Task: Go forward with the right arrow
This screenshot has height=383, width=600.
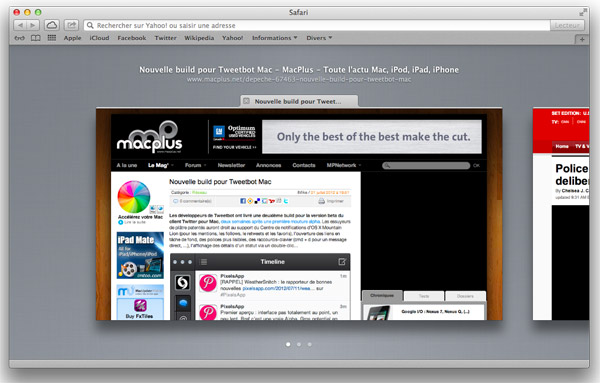Action: point(33,25)
